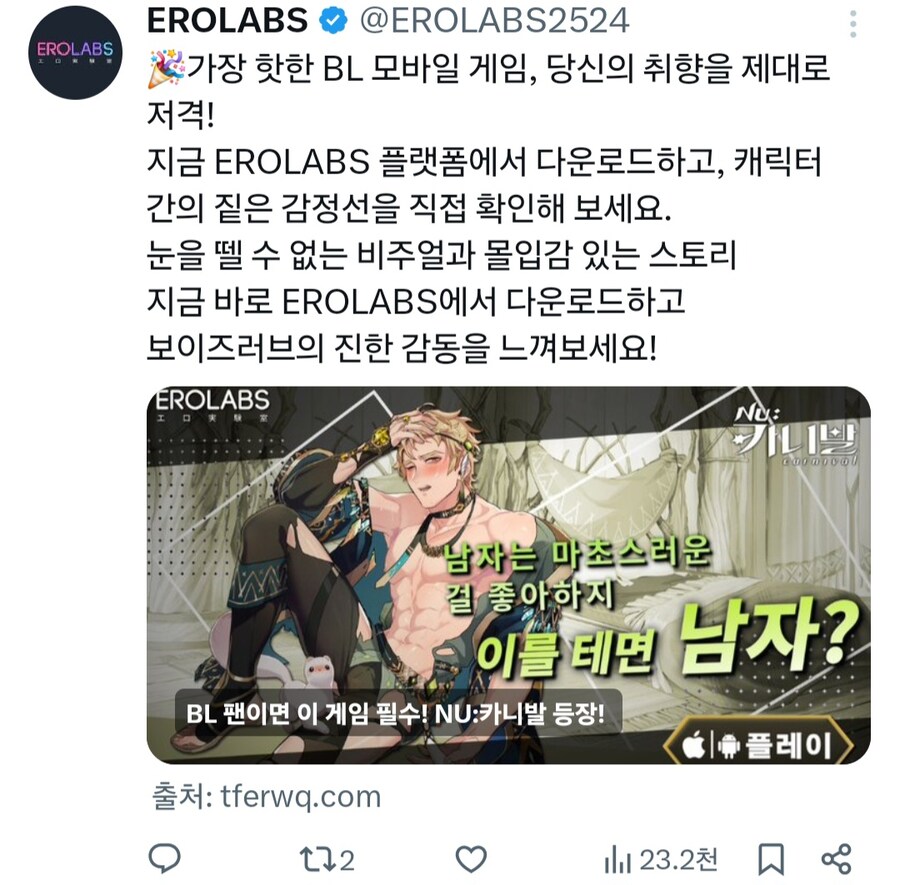Select the green 남자? headline text

(x=768, y=636)
